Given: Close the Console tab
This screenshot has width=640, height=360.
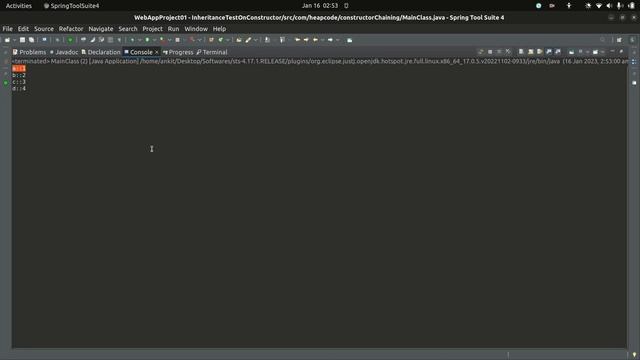Looking at the screenshot, I should point(157,52).
